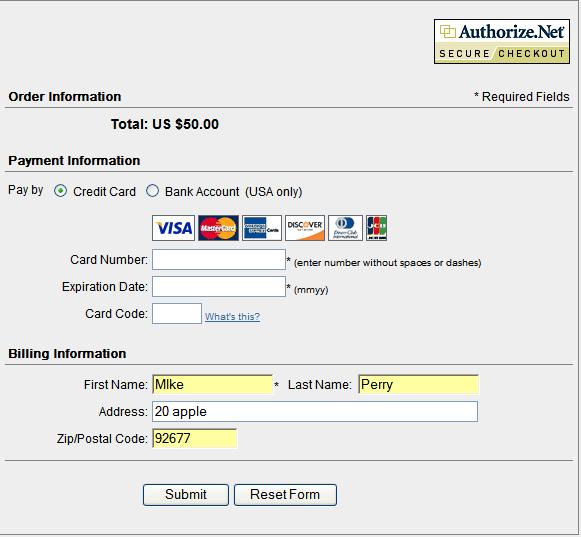Click the Zip/Postal Code field
581x537 pixels.
coord(195,438)
